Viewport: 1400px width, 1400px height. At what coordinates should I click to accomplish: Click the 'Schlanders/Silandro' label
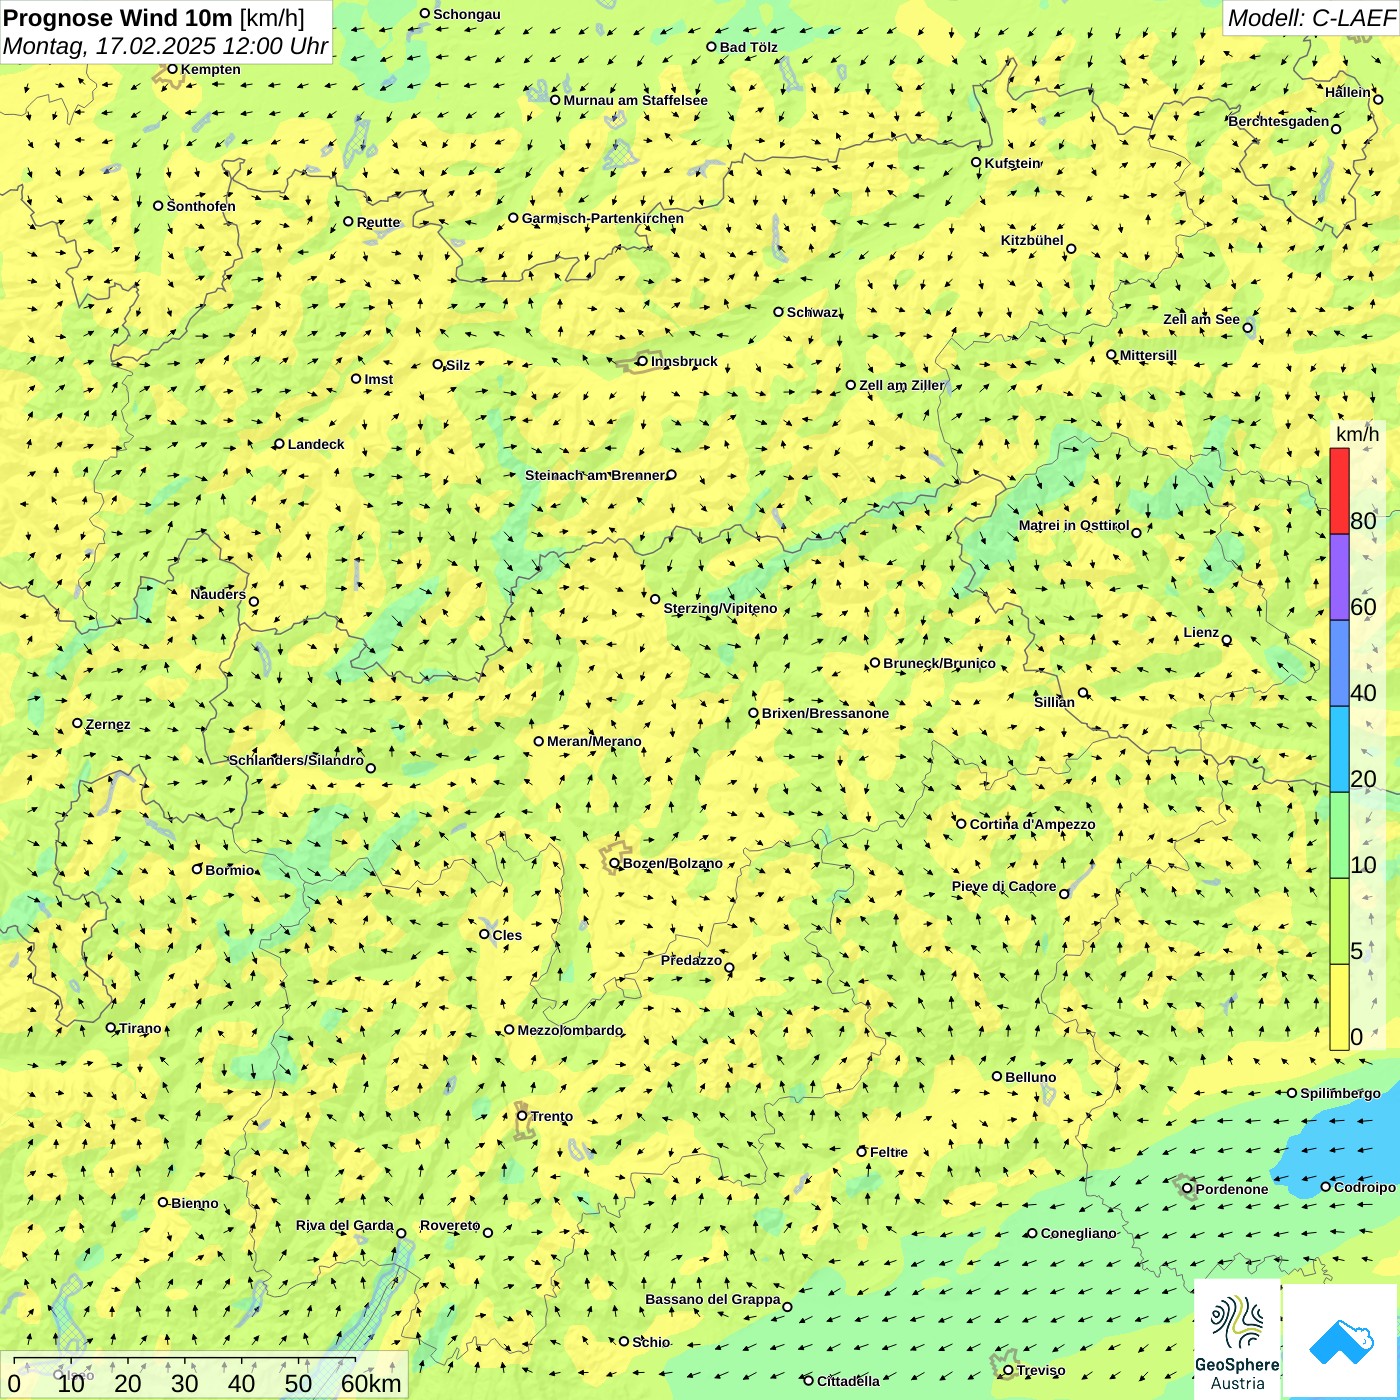[x=296, y=760]
